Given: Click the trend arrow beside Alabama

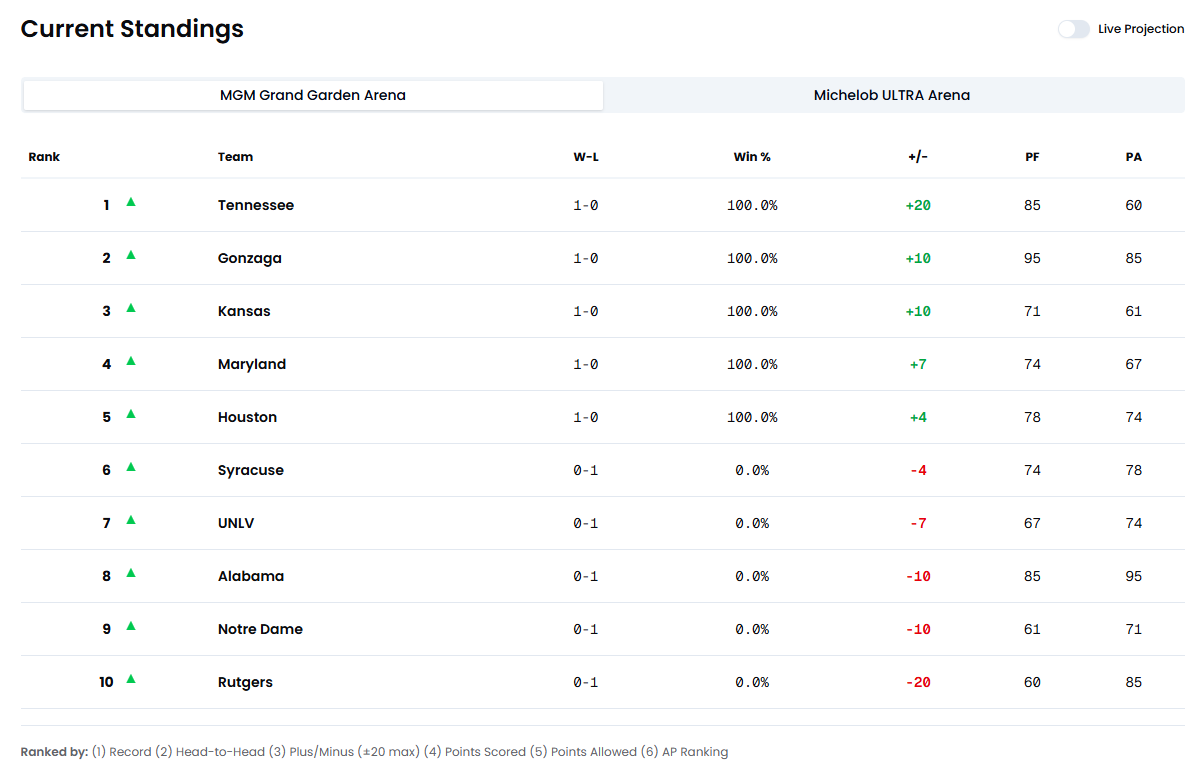Looking at the screenshot, I should click(131, 573).
